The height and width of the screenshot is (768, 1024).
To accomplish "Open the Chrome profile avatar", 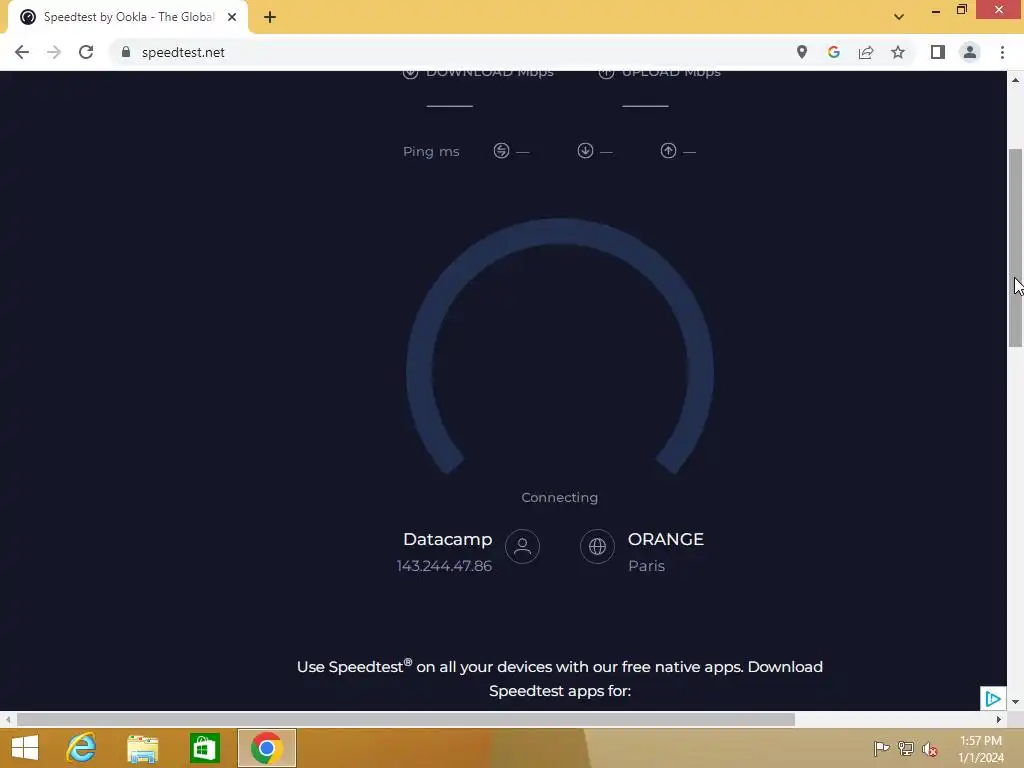I will pyautogui.click(x=970, y=52).
